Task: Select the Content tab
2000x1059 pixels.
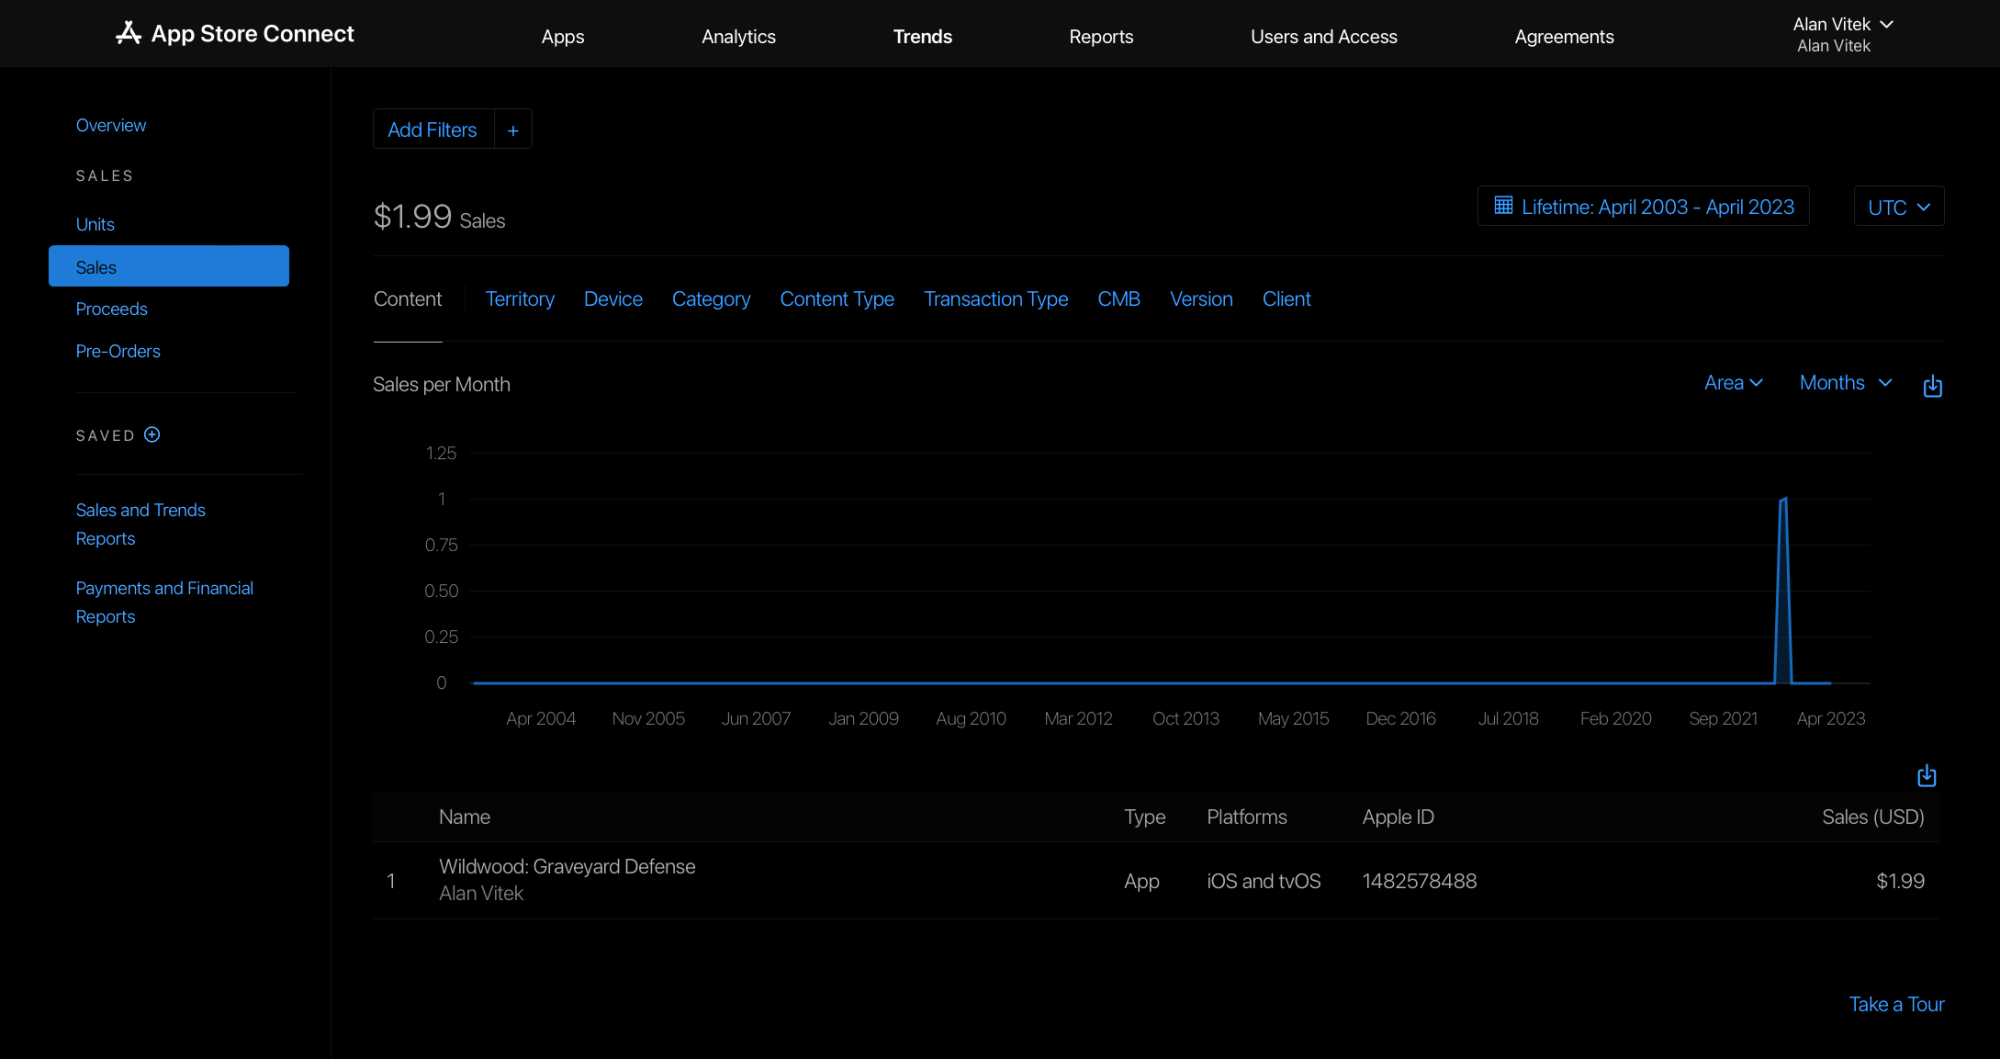Action: [407, 299]
